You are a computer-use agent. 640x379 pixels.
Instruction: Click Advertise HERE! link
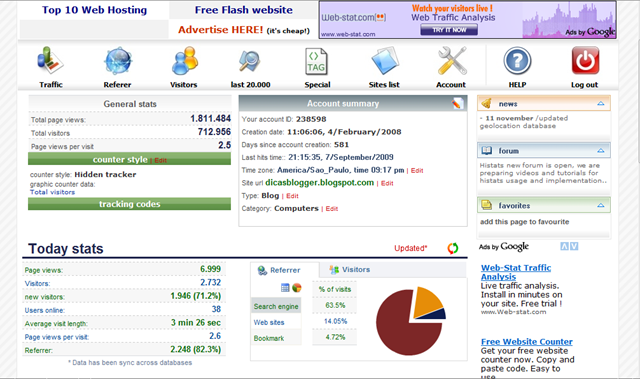(220, 30)
